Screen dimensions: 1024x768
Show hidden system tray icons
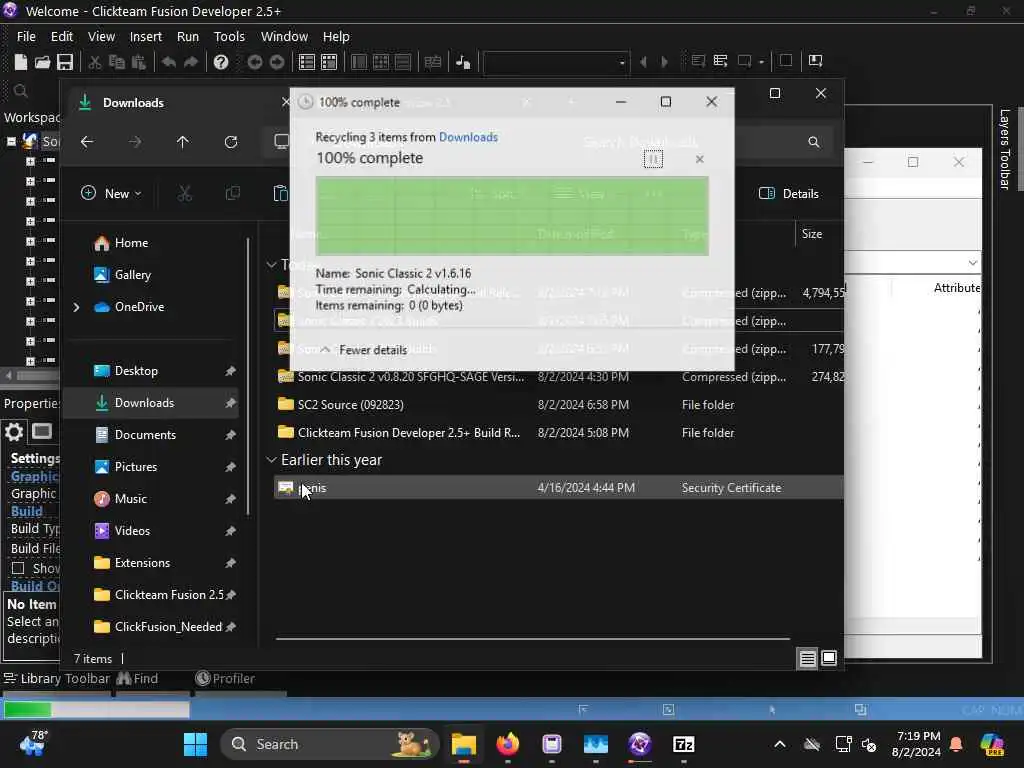tap(780, 744)
